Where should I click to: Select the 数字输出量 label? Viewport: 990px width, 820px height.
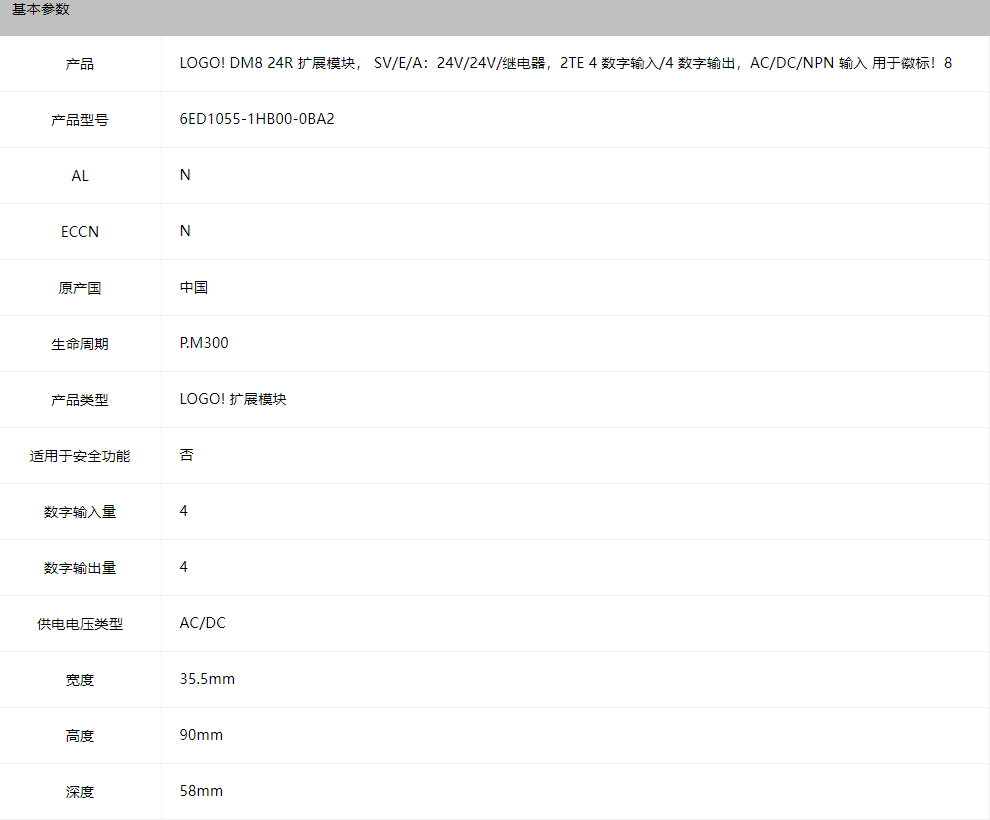80,568
